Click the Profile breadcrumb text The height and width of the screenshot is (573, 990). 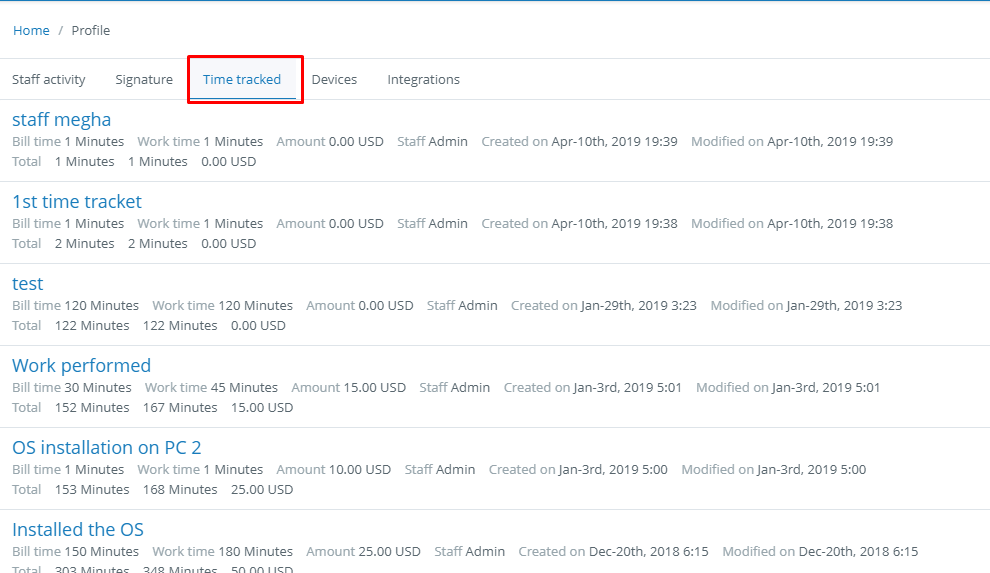90,30
